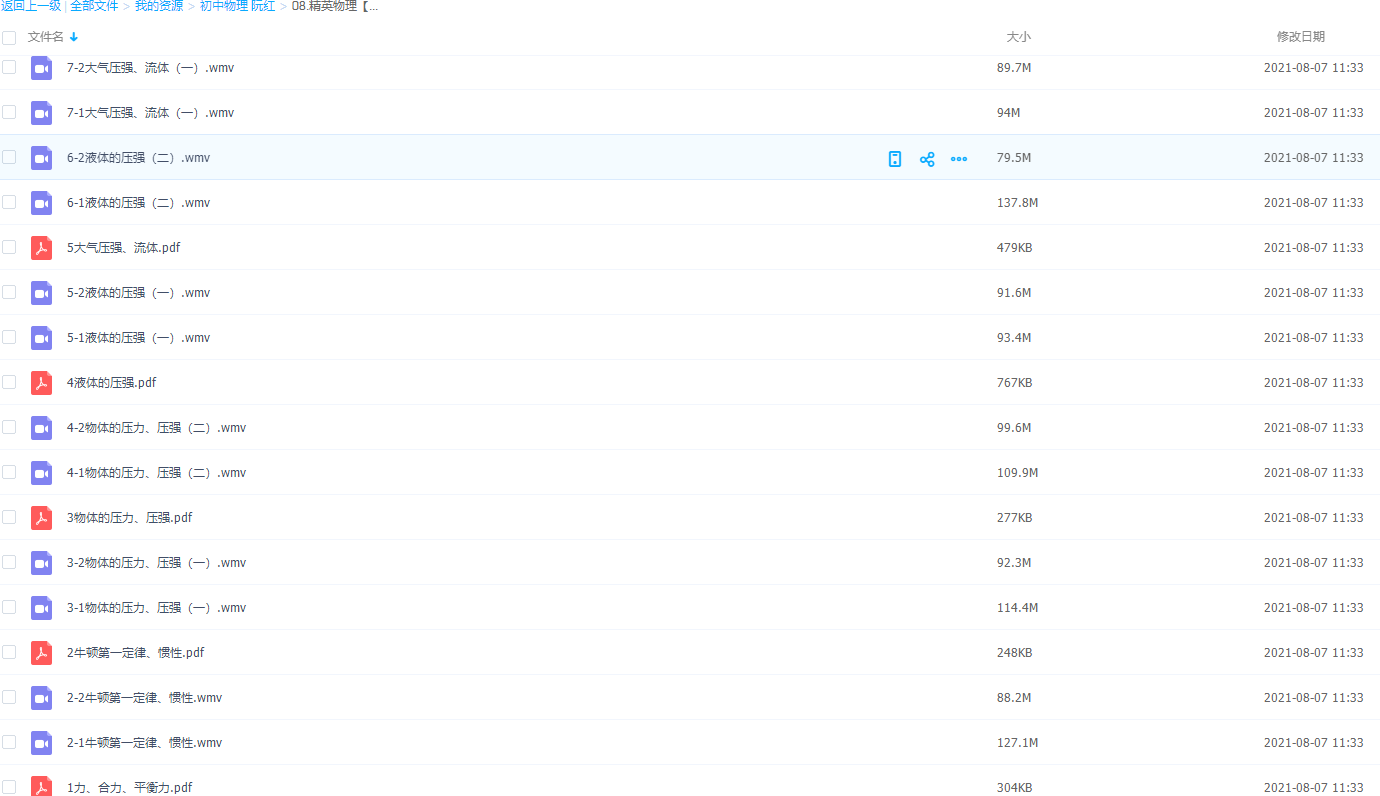Screen dimensions: 1380x796
Task: Open file 4-1物体的压力、压强（二）.wmv
Action: tap(156, 473)
